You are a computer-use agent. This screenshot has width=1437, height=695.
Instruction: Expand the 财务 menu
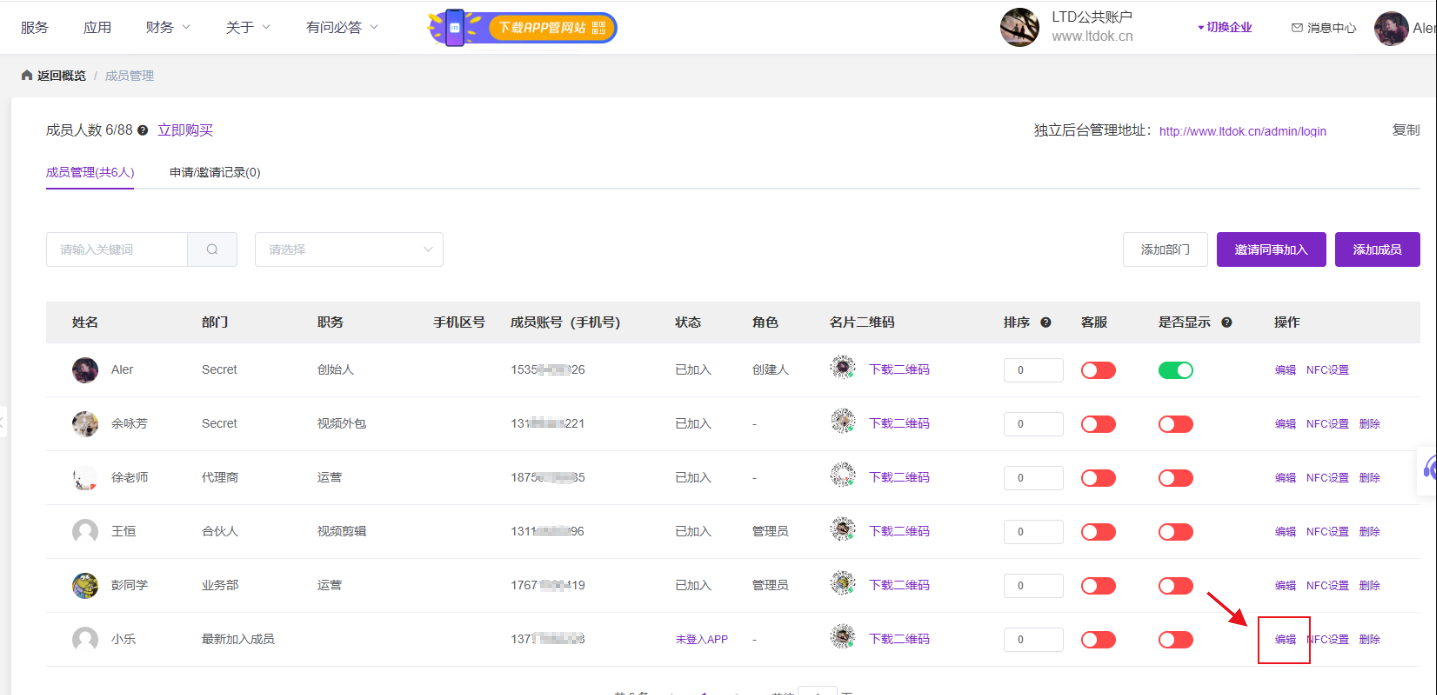pos(168,27)
